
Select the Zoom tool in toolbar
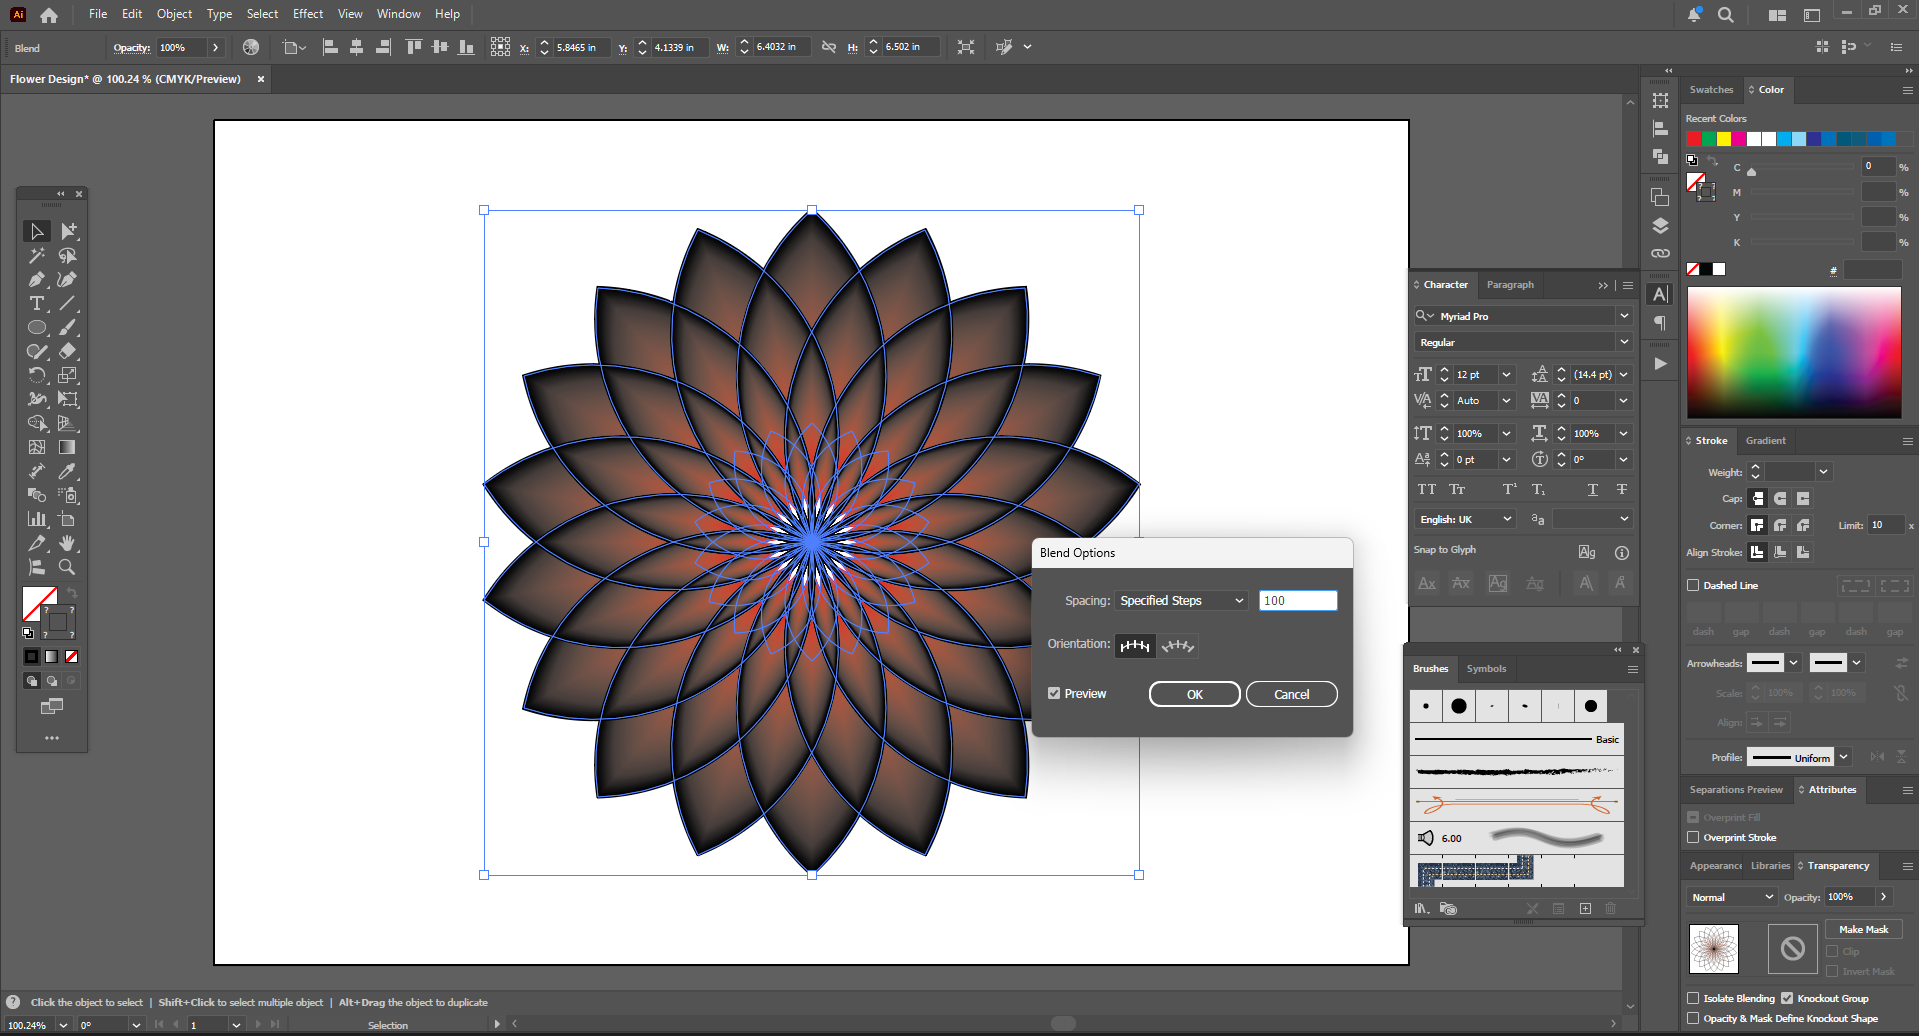[x=67, y=567]
